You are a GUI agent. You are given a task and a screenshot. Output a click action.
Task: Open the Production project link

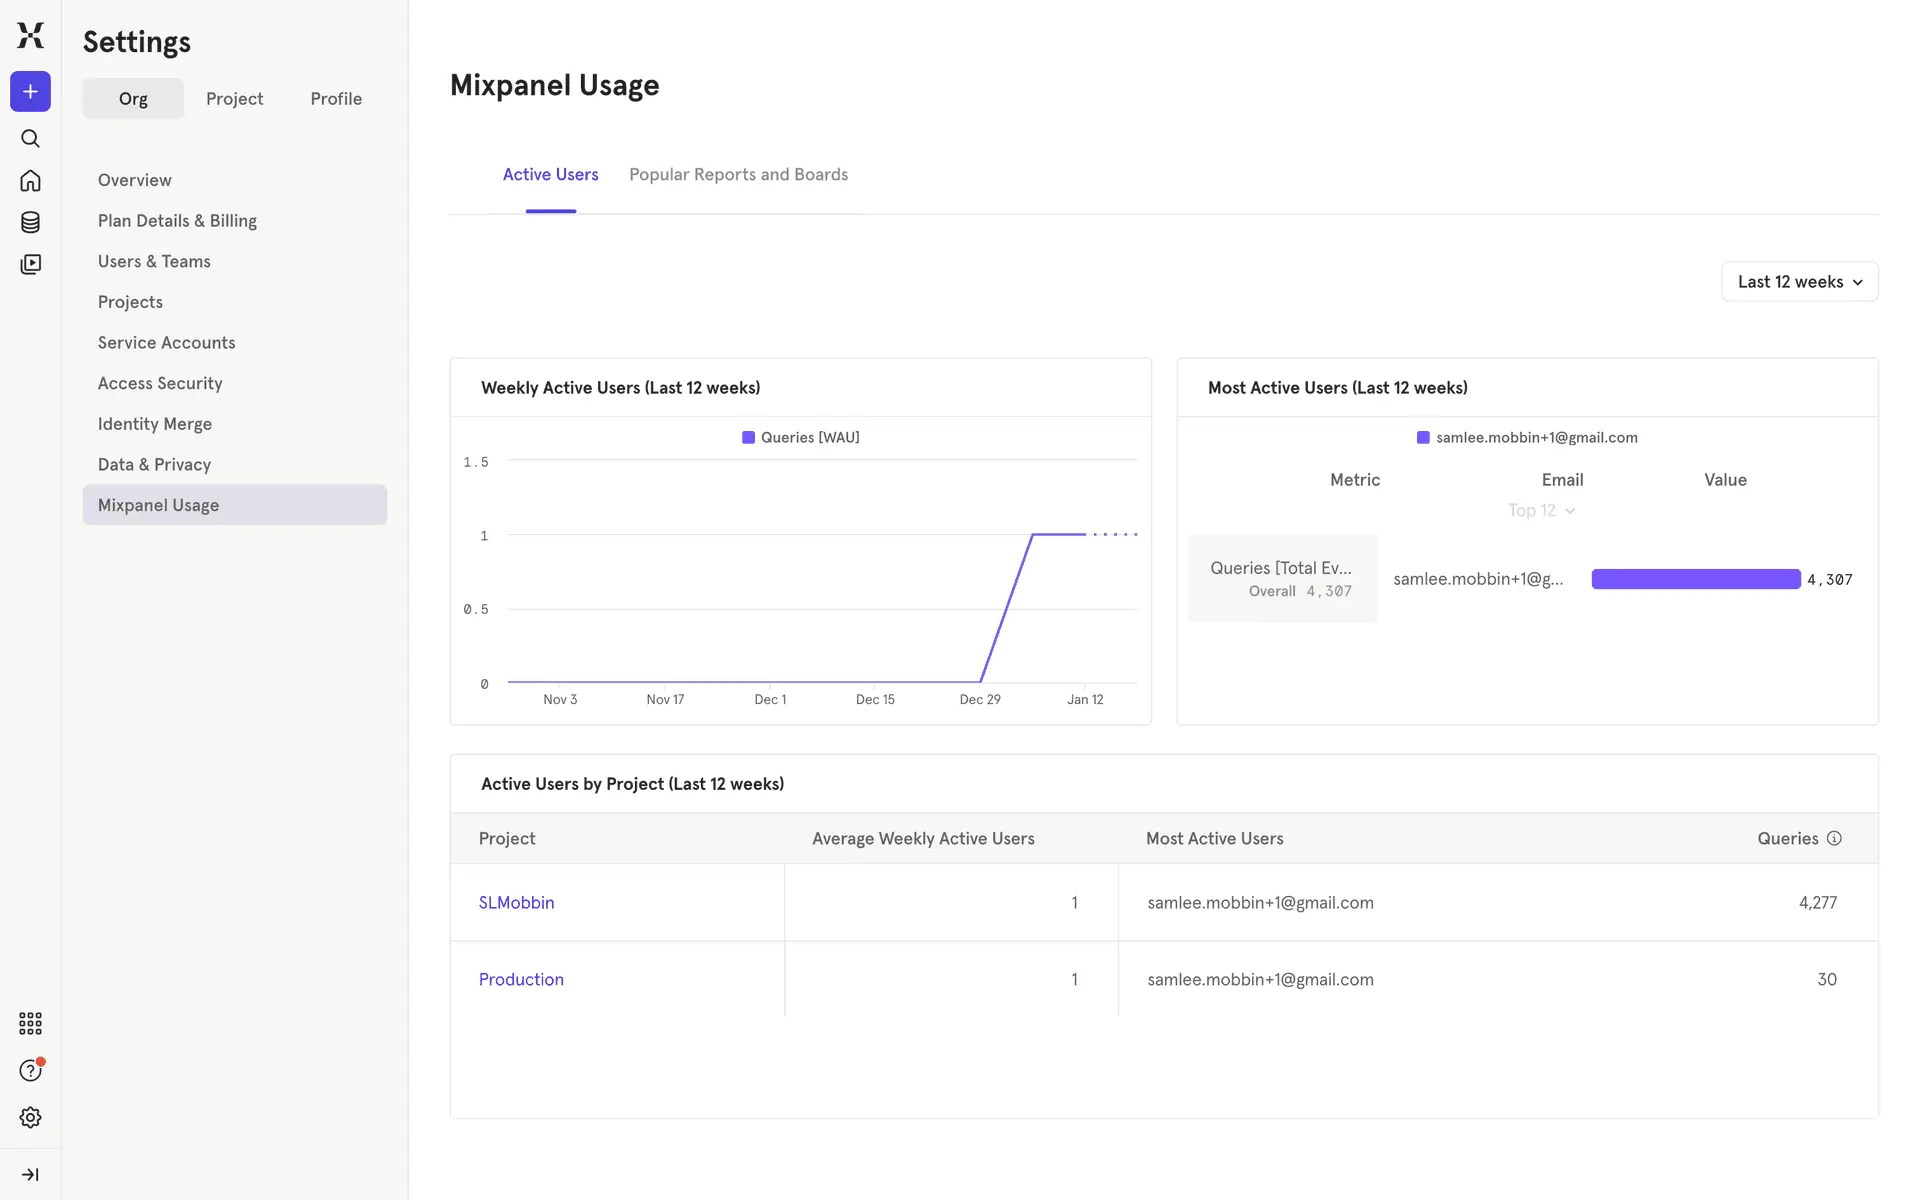(521, 979)
